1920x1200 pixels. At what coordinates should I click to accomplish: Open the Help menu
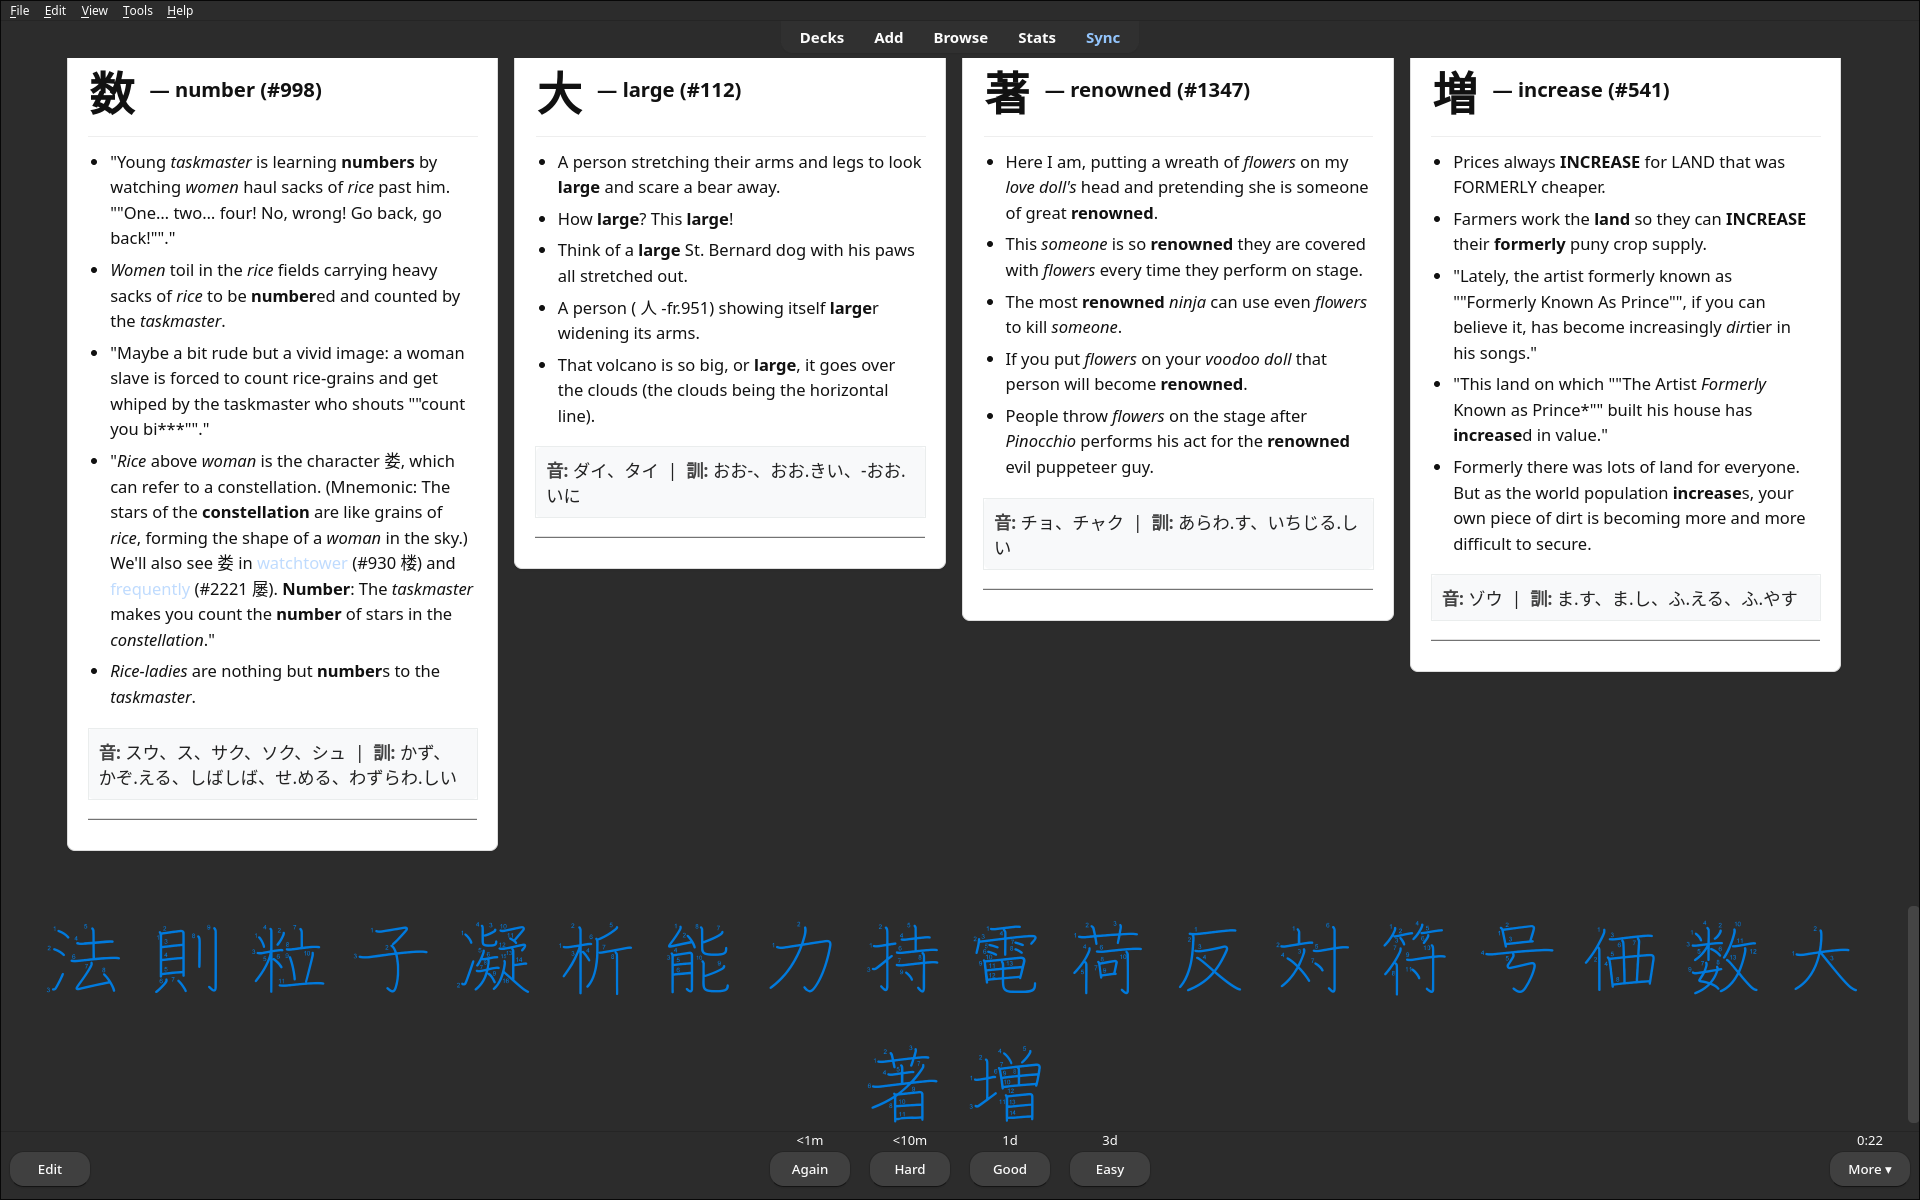(180, 11)
